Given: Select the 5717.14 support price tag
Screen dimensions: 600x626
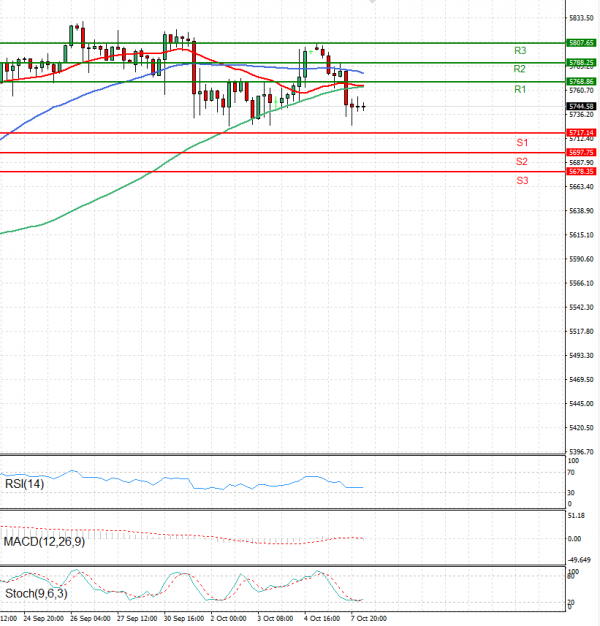Looking at the screenshot, I should (581, 133).
